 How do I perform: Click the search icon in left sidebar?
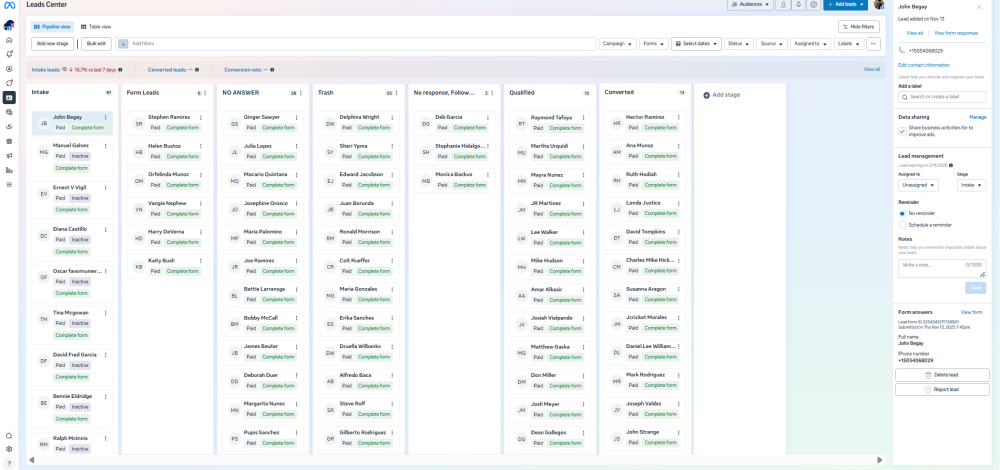(9, 436)
